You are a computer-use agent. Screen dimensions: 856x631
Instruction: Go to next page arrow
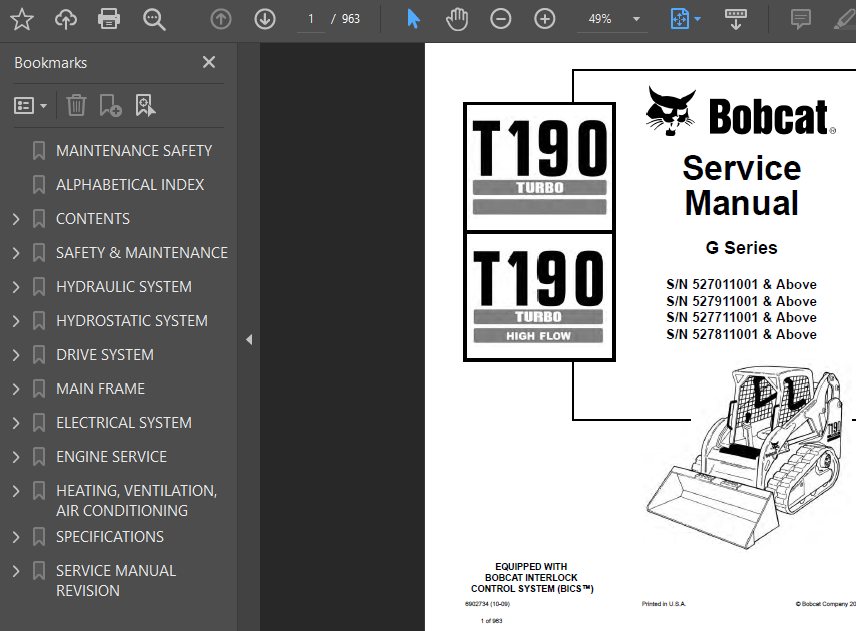[x=265, y=19]
